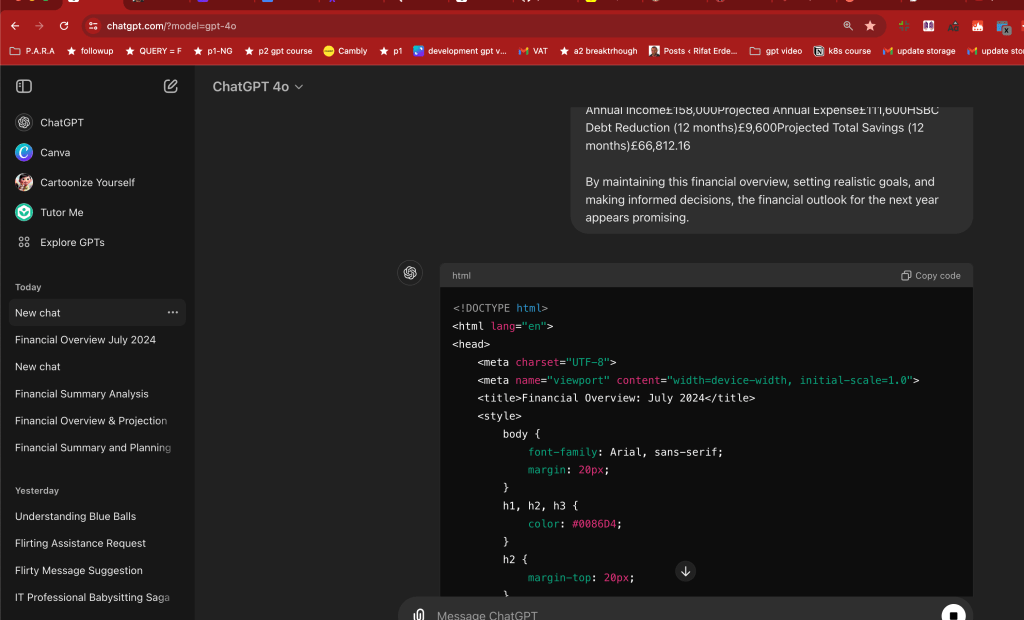The image size is (1024, 620).
Task: View site information icon in the address bar
Action: click(x=93, y=26)
